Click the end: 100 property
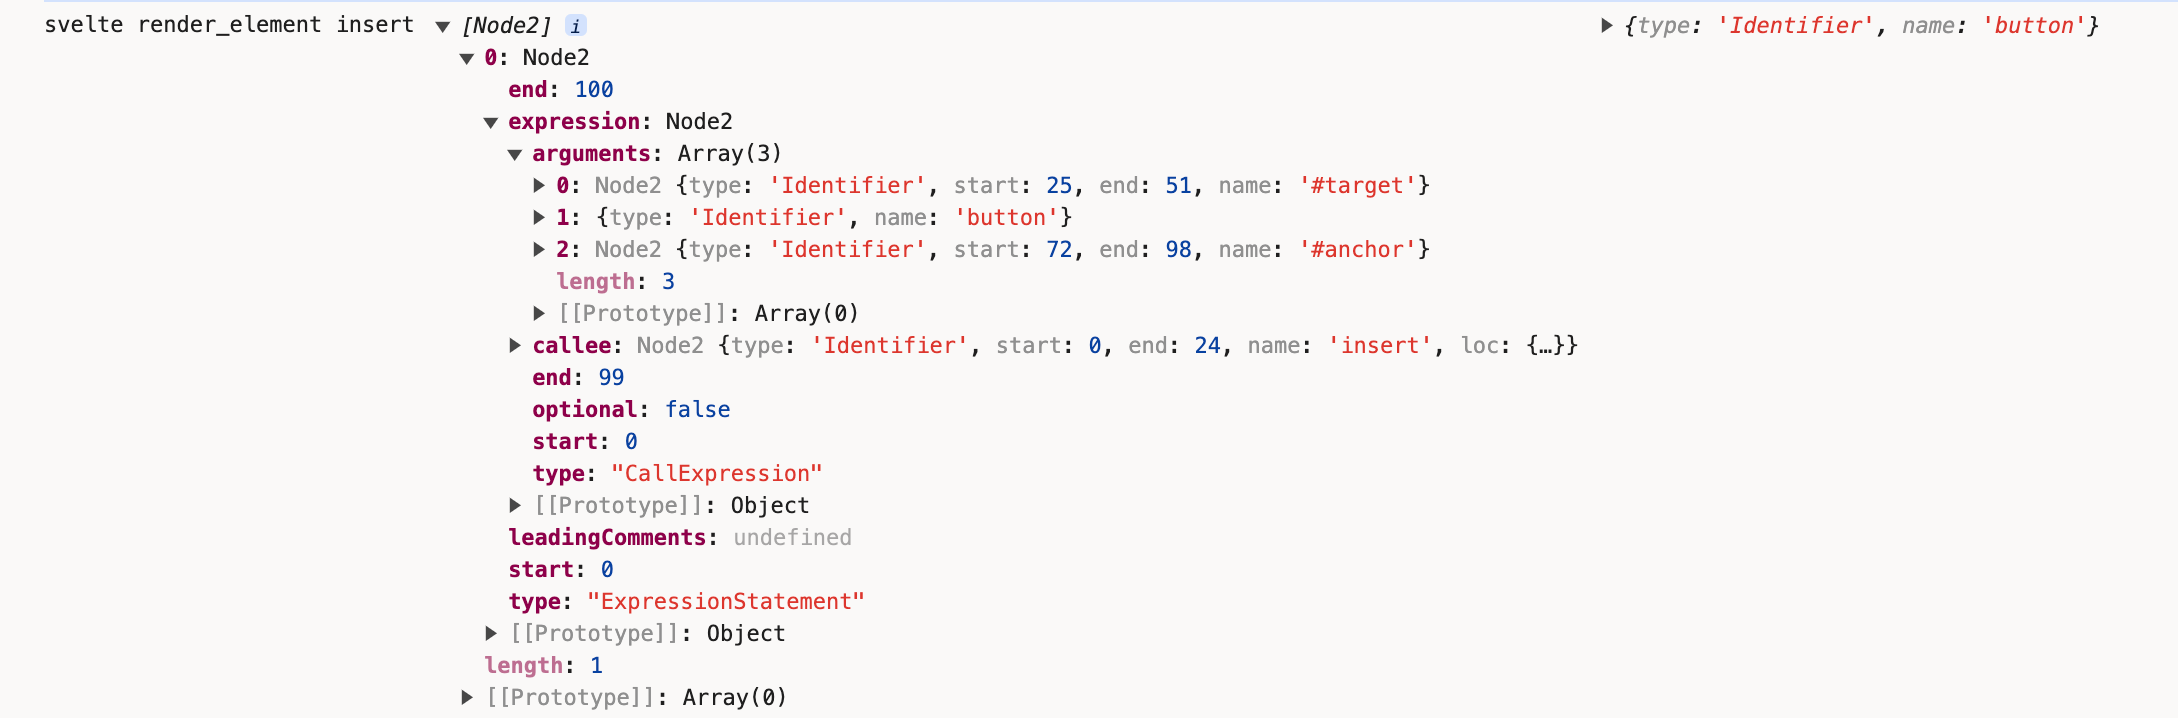Viewport: 2178px width, 718px height. 560,90
